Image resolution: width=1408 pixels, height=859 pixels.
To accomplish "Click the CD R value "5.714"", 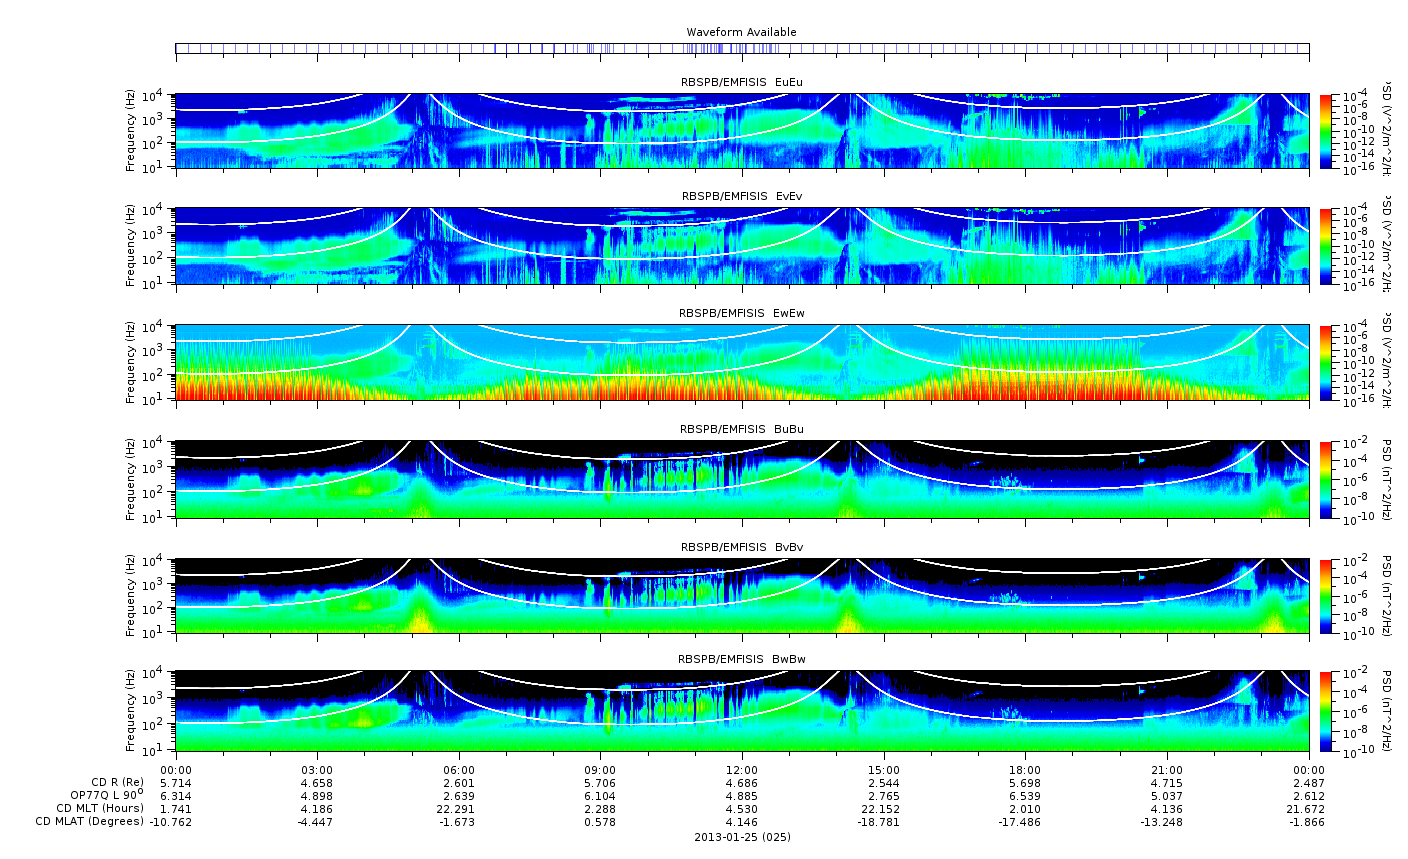I will tap(176, 783).
